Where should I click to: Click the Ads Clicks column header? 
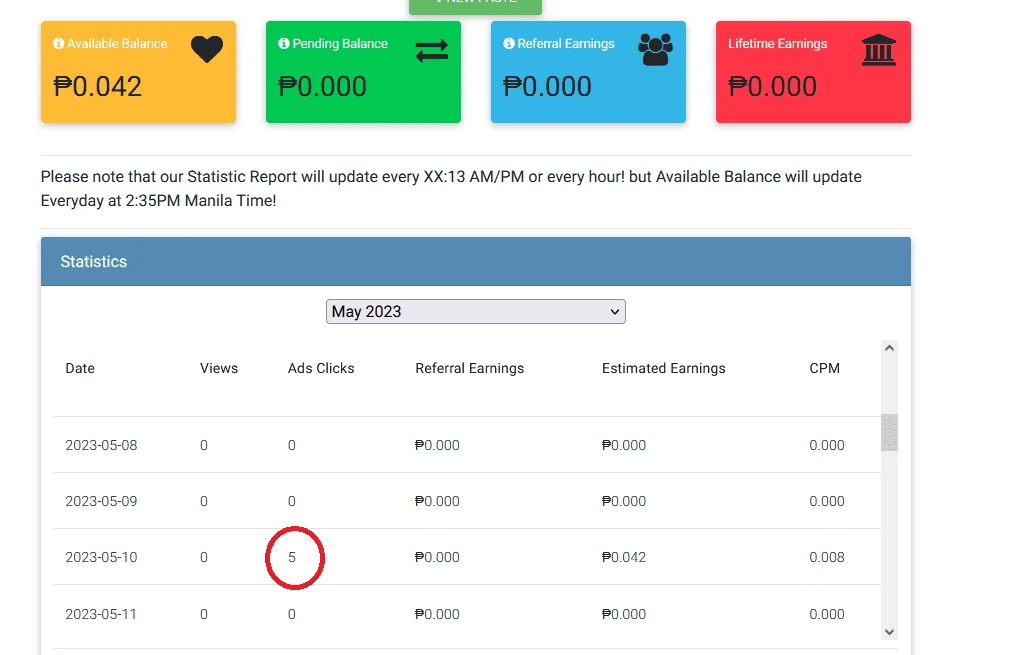(x=321, y=368)
